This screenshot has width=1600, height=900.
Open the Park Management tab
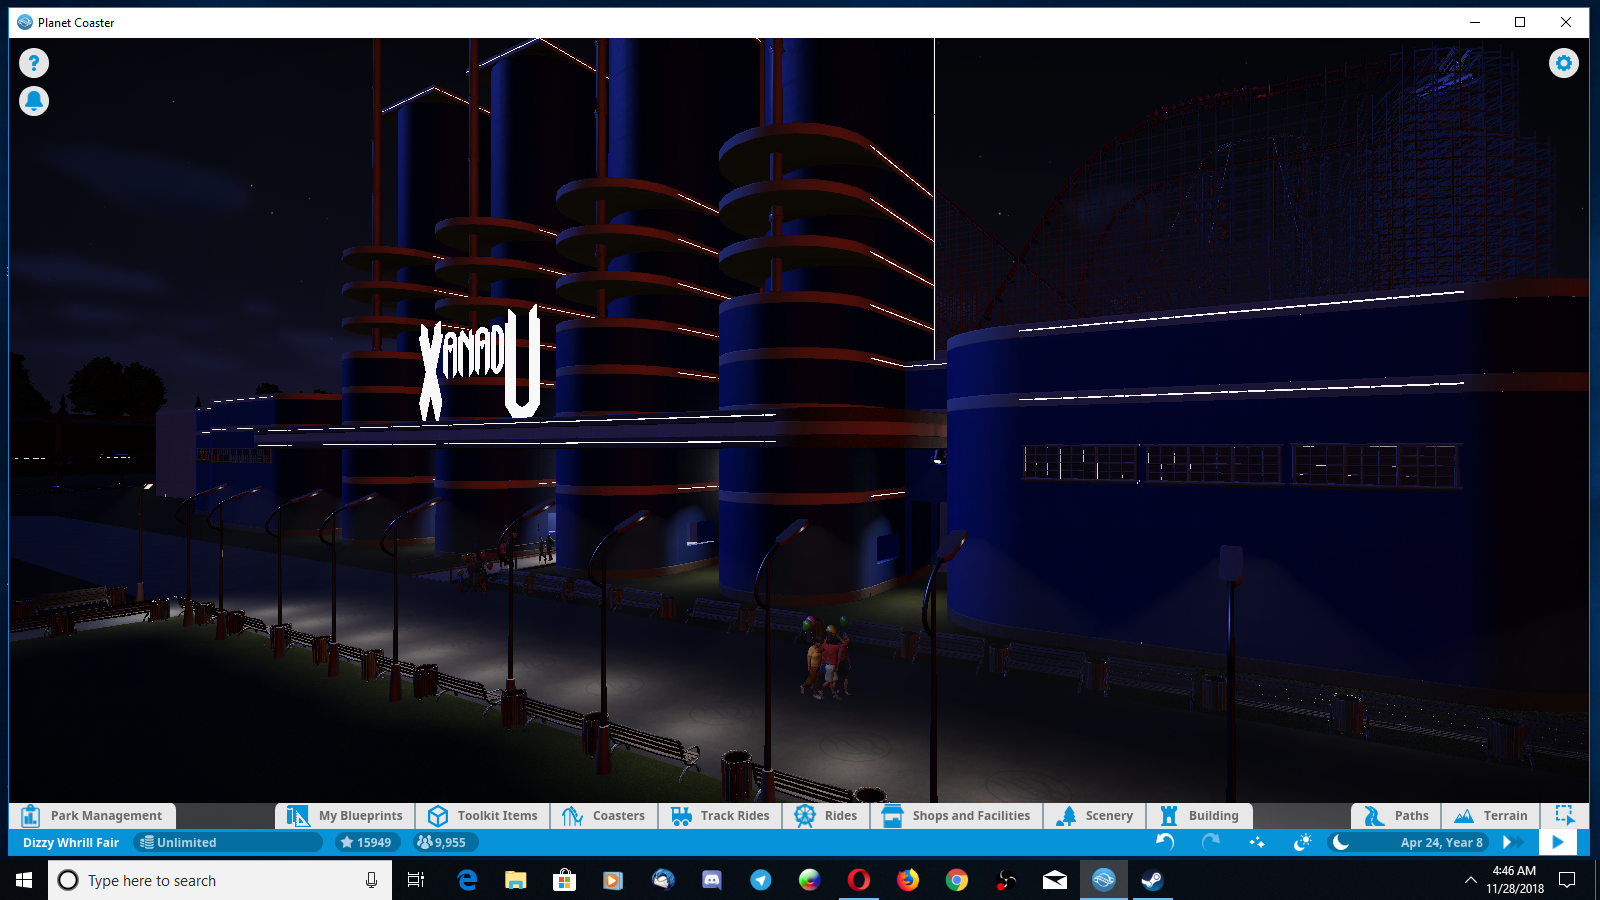coord(92,815)
